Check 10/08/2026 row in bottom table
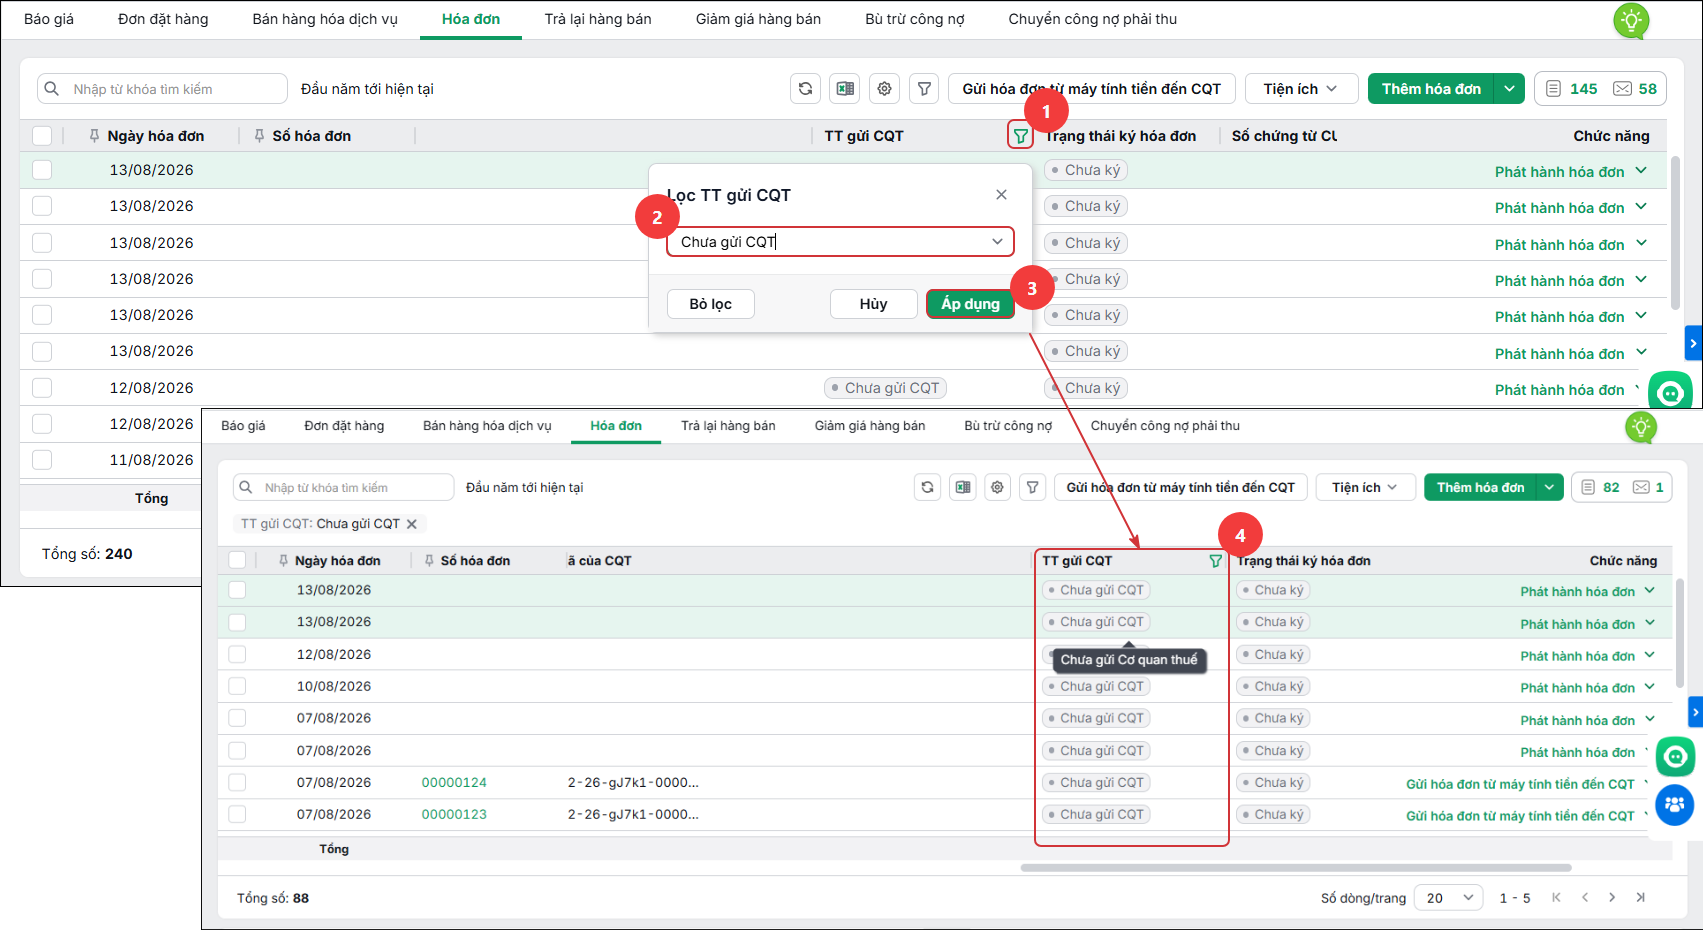 [x=237, y=686]
